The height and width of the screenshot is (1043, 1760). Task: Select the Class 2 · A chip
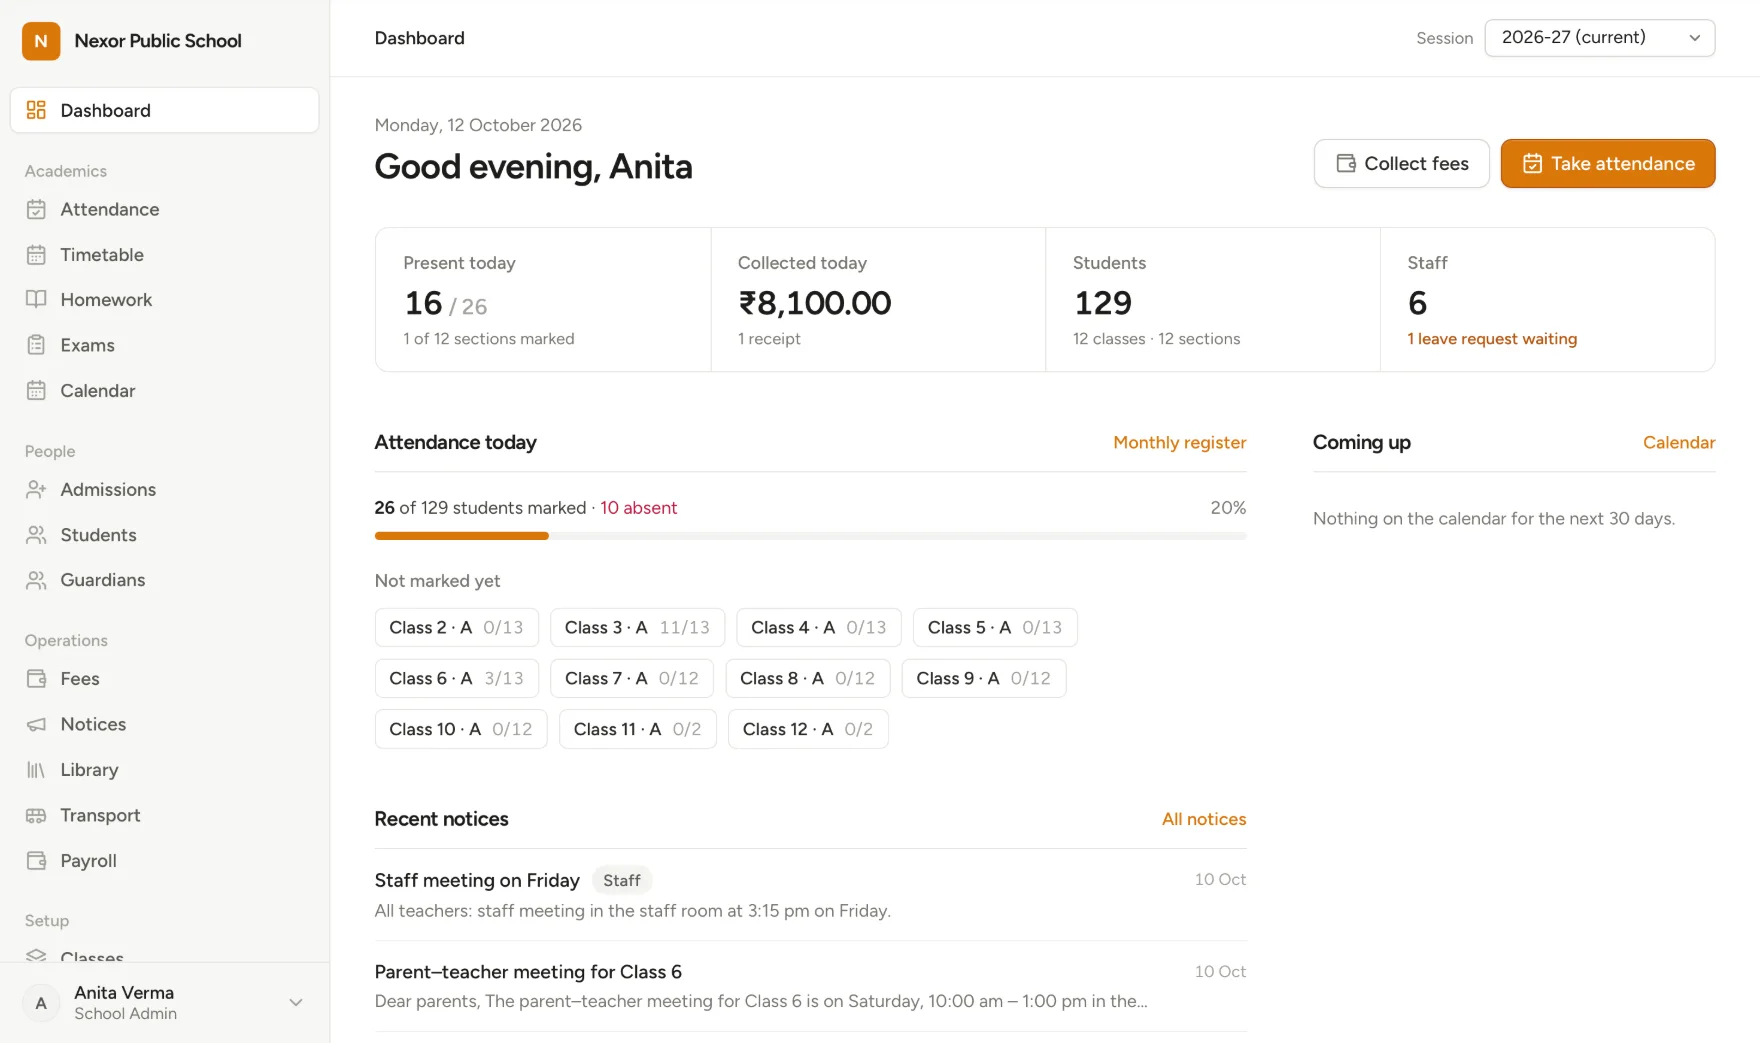tap(457, 628)
